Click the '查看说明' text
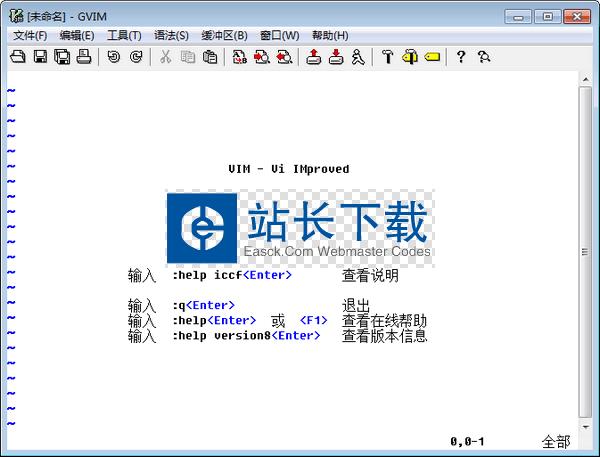 (370, 275)
